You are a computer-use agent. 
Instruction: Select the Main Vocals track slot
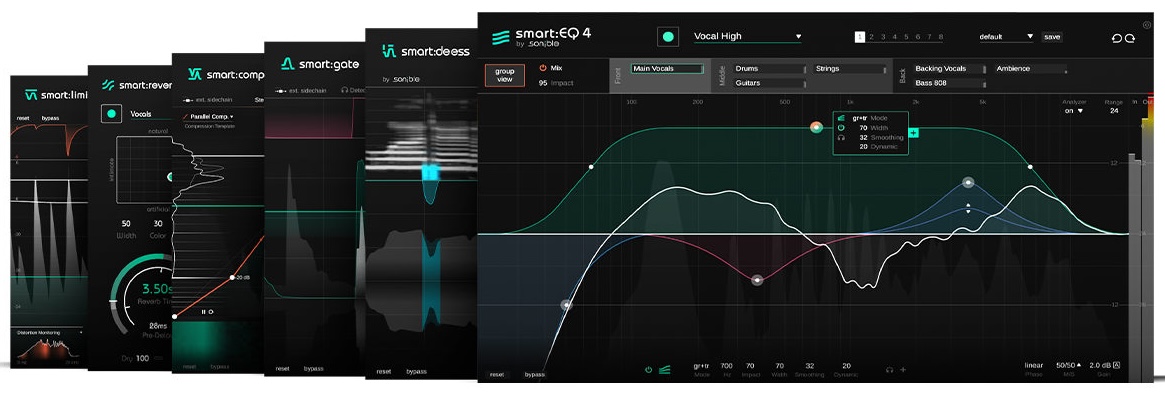click(667, 68)
